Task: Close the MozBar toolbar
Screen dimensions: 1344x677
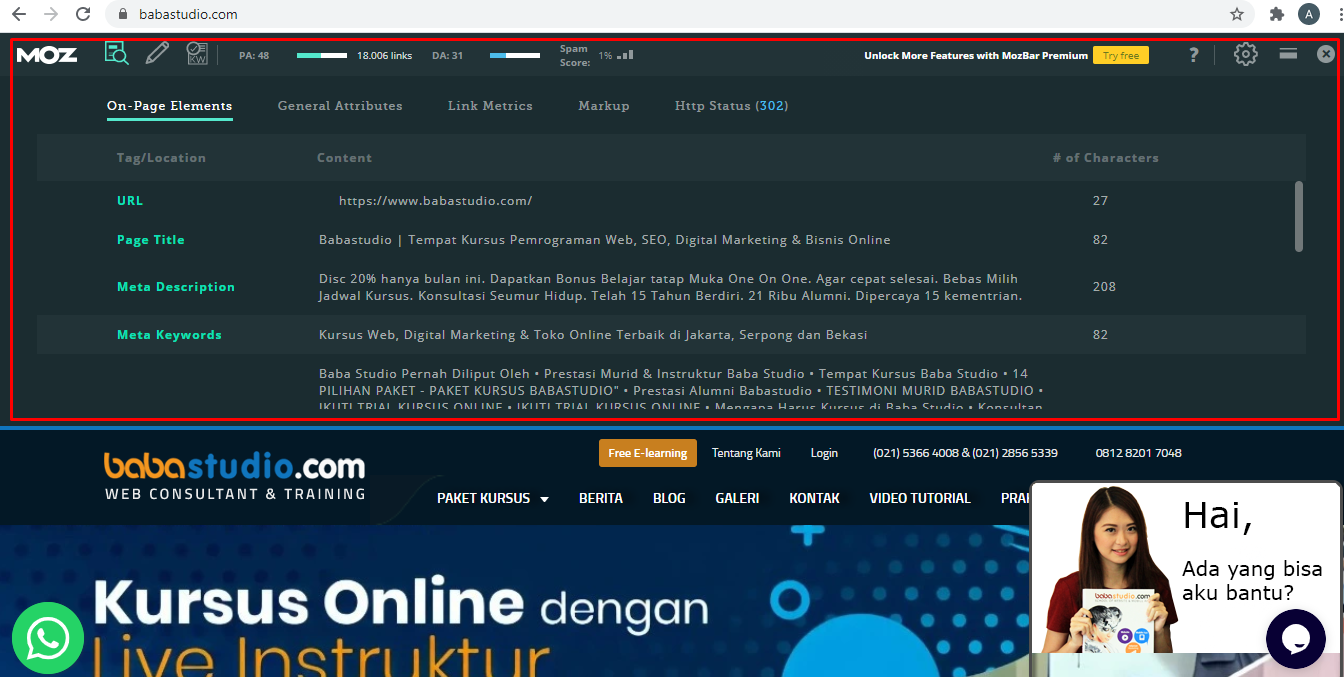Action: pyautogui.click(x=1326, y=54)
